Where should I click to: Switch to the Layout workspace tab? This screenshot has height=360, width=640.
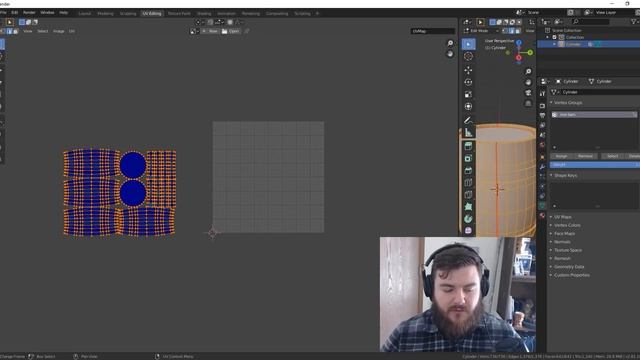point(84,13)
